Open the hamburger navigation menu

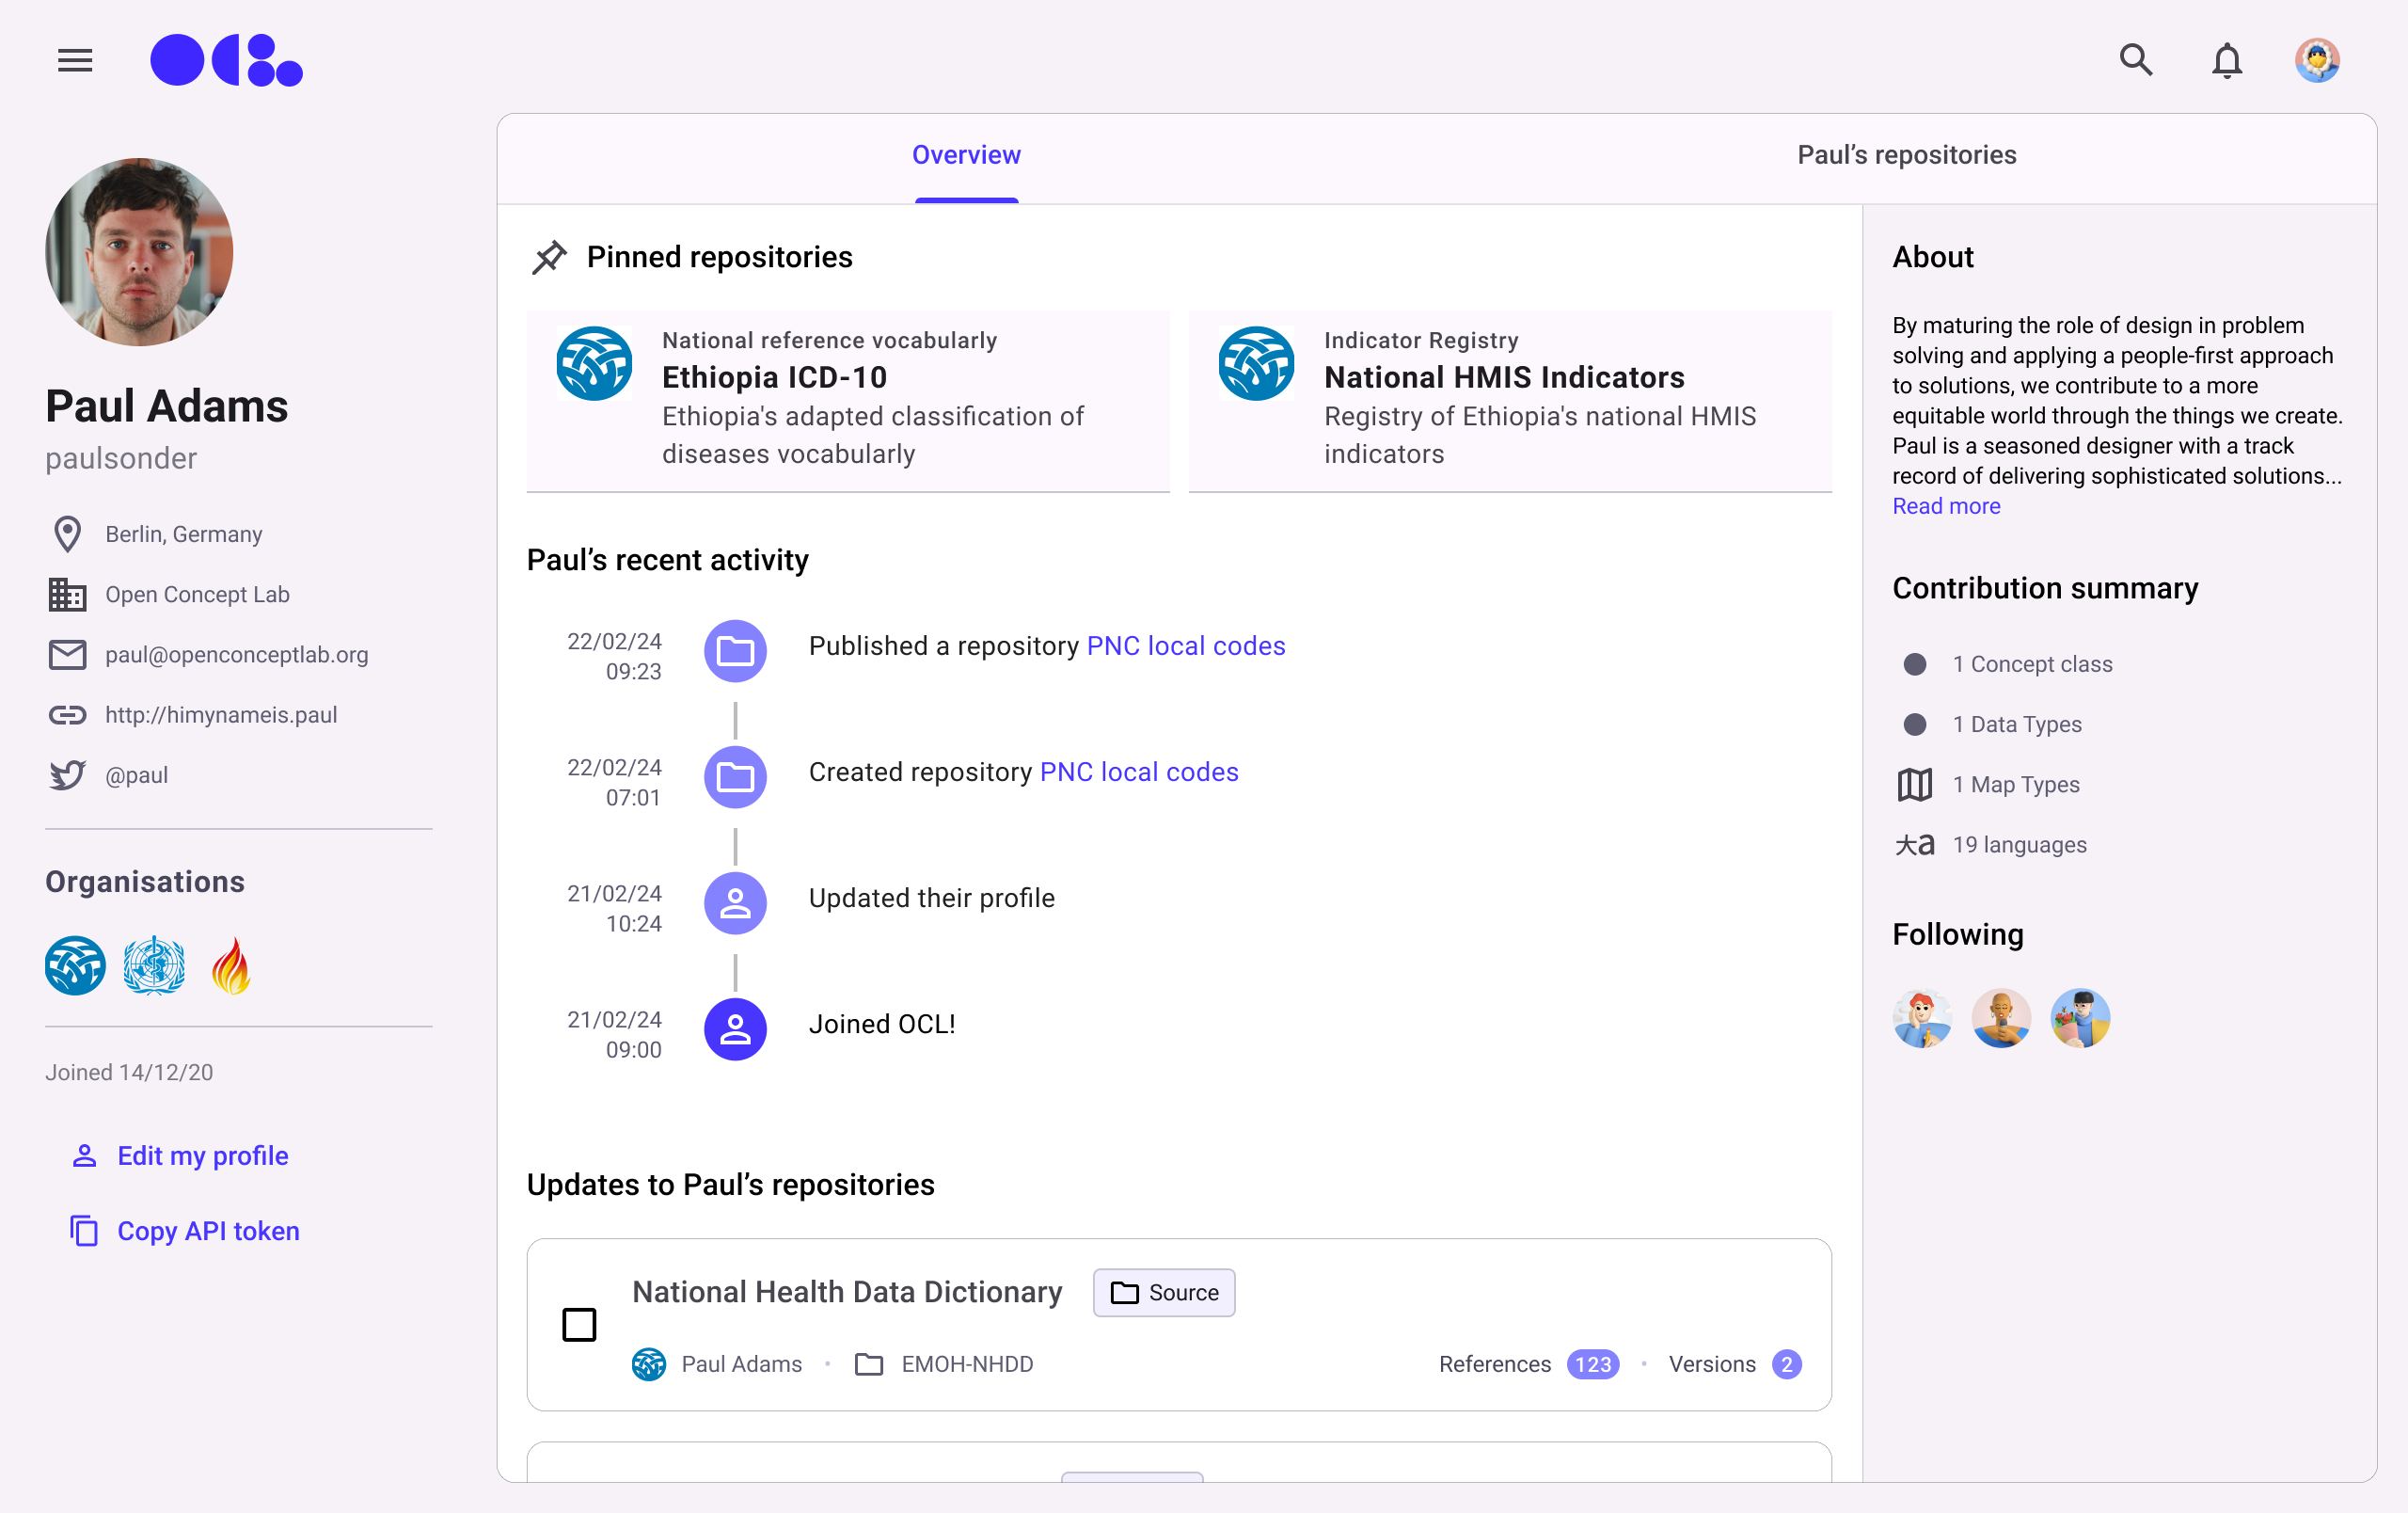(x=75, y=61)
